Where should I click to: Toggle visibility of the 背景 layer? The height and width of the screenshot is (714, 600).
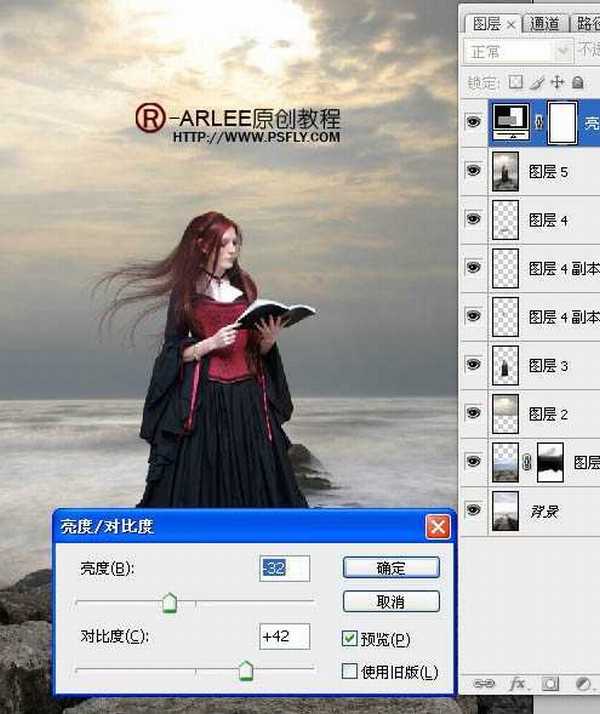coord(474,511)
